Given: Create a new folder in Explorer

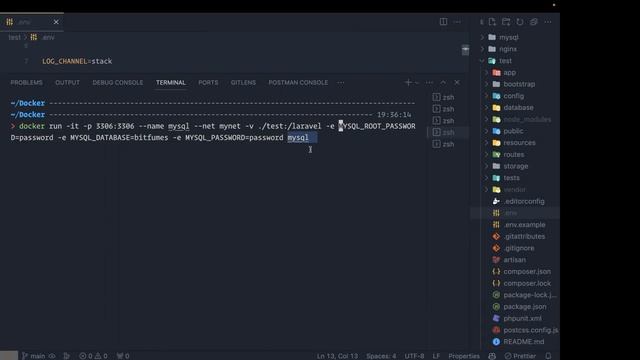Looking at the screenshot, I should [x=506, y=22].
